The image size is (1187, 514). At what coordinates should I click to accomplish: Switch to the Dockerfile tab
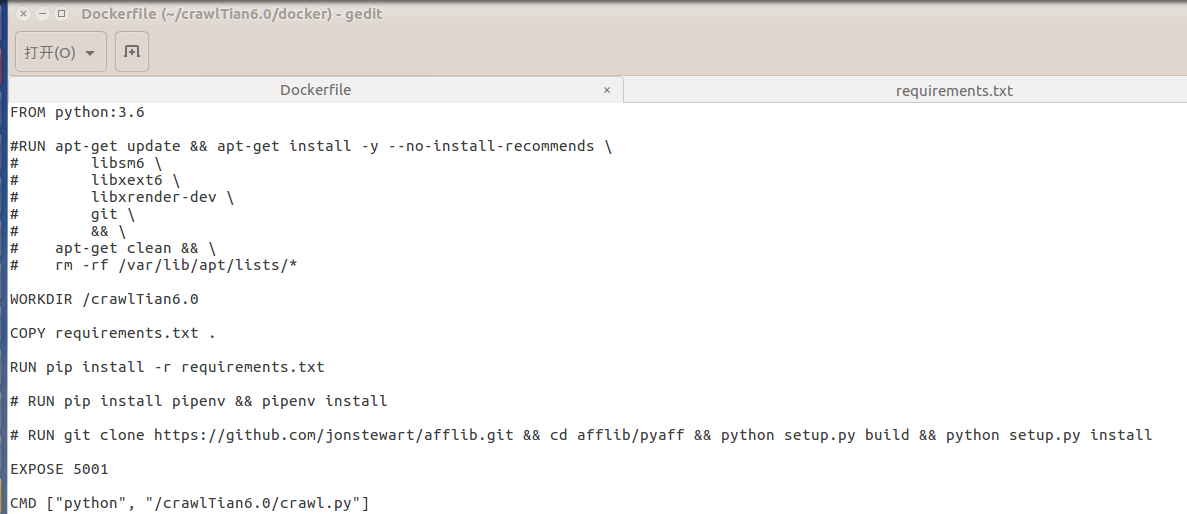pyautogui.click(x=315, y=90)
